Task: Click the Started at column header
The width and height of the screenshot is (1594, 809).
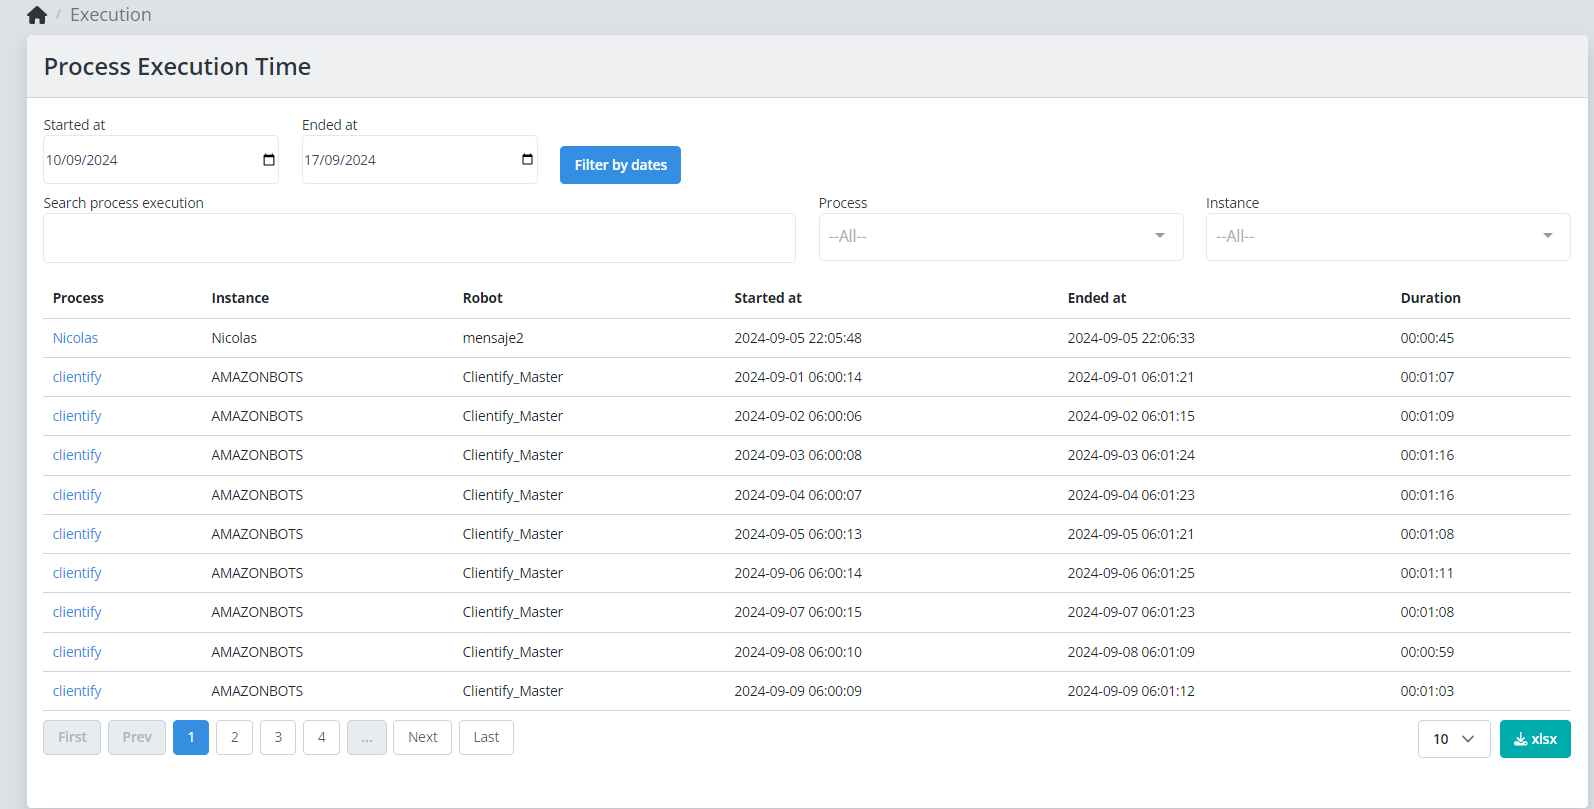Action: click(768, 298)
